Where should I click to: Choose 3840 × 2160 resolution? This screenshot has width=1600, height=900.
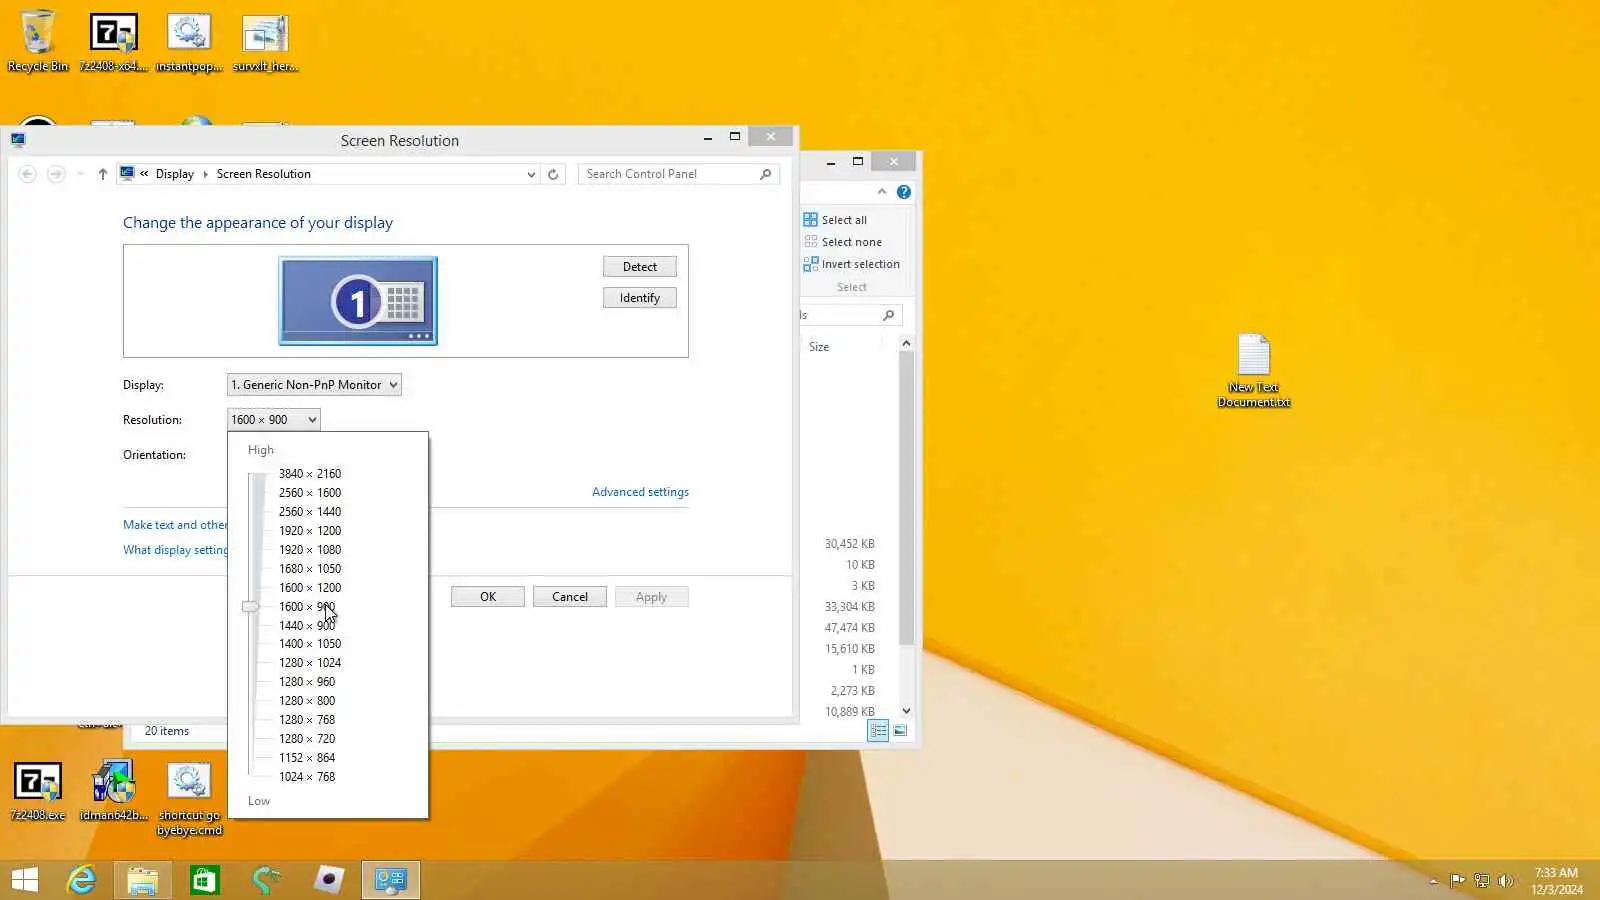pos(310,474)
